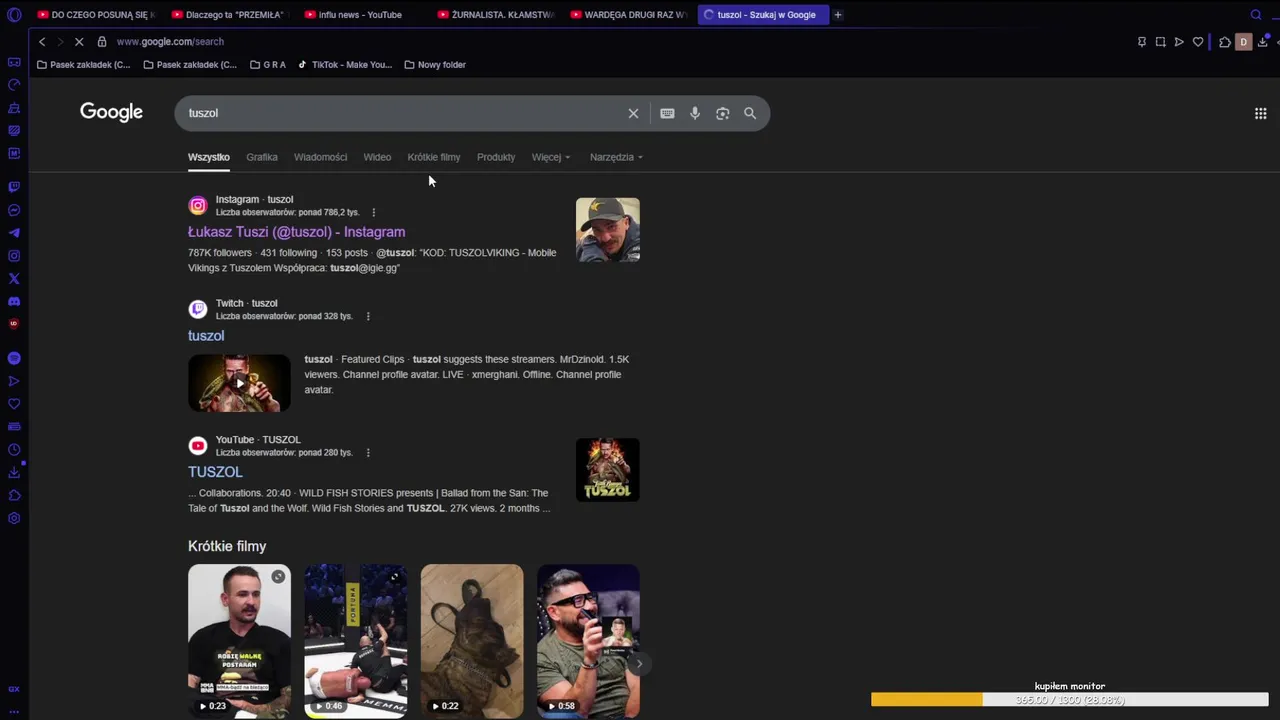Open Telegram in the sidebar
The width and height of the screenshot is (1280, 720).
[x=14, y=233]
